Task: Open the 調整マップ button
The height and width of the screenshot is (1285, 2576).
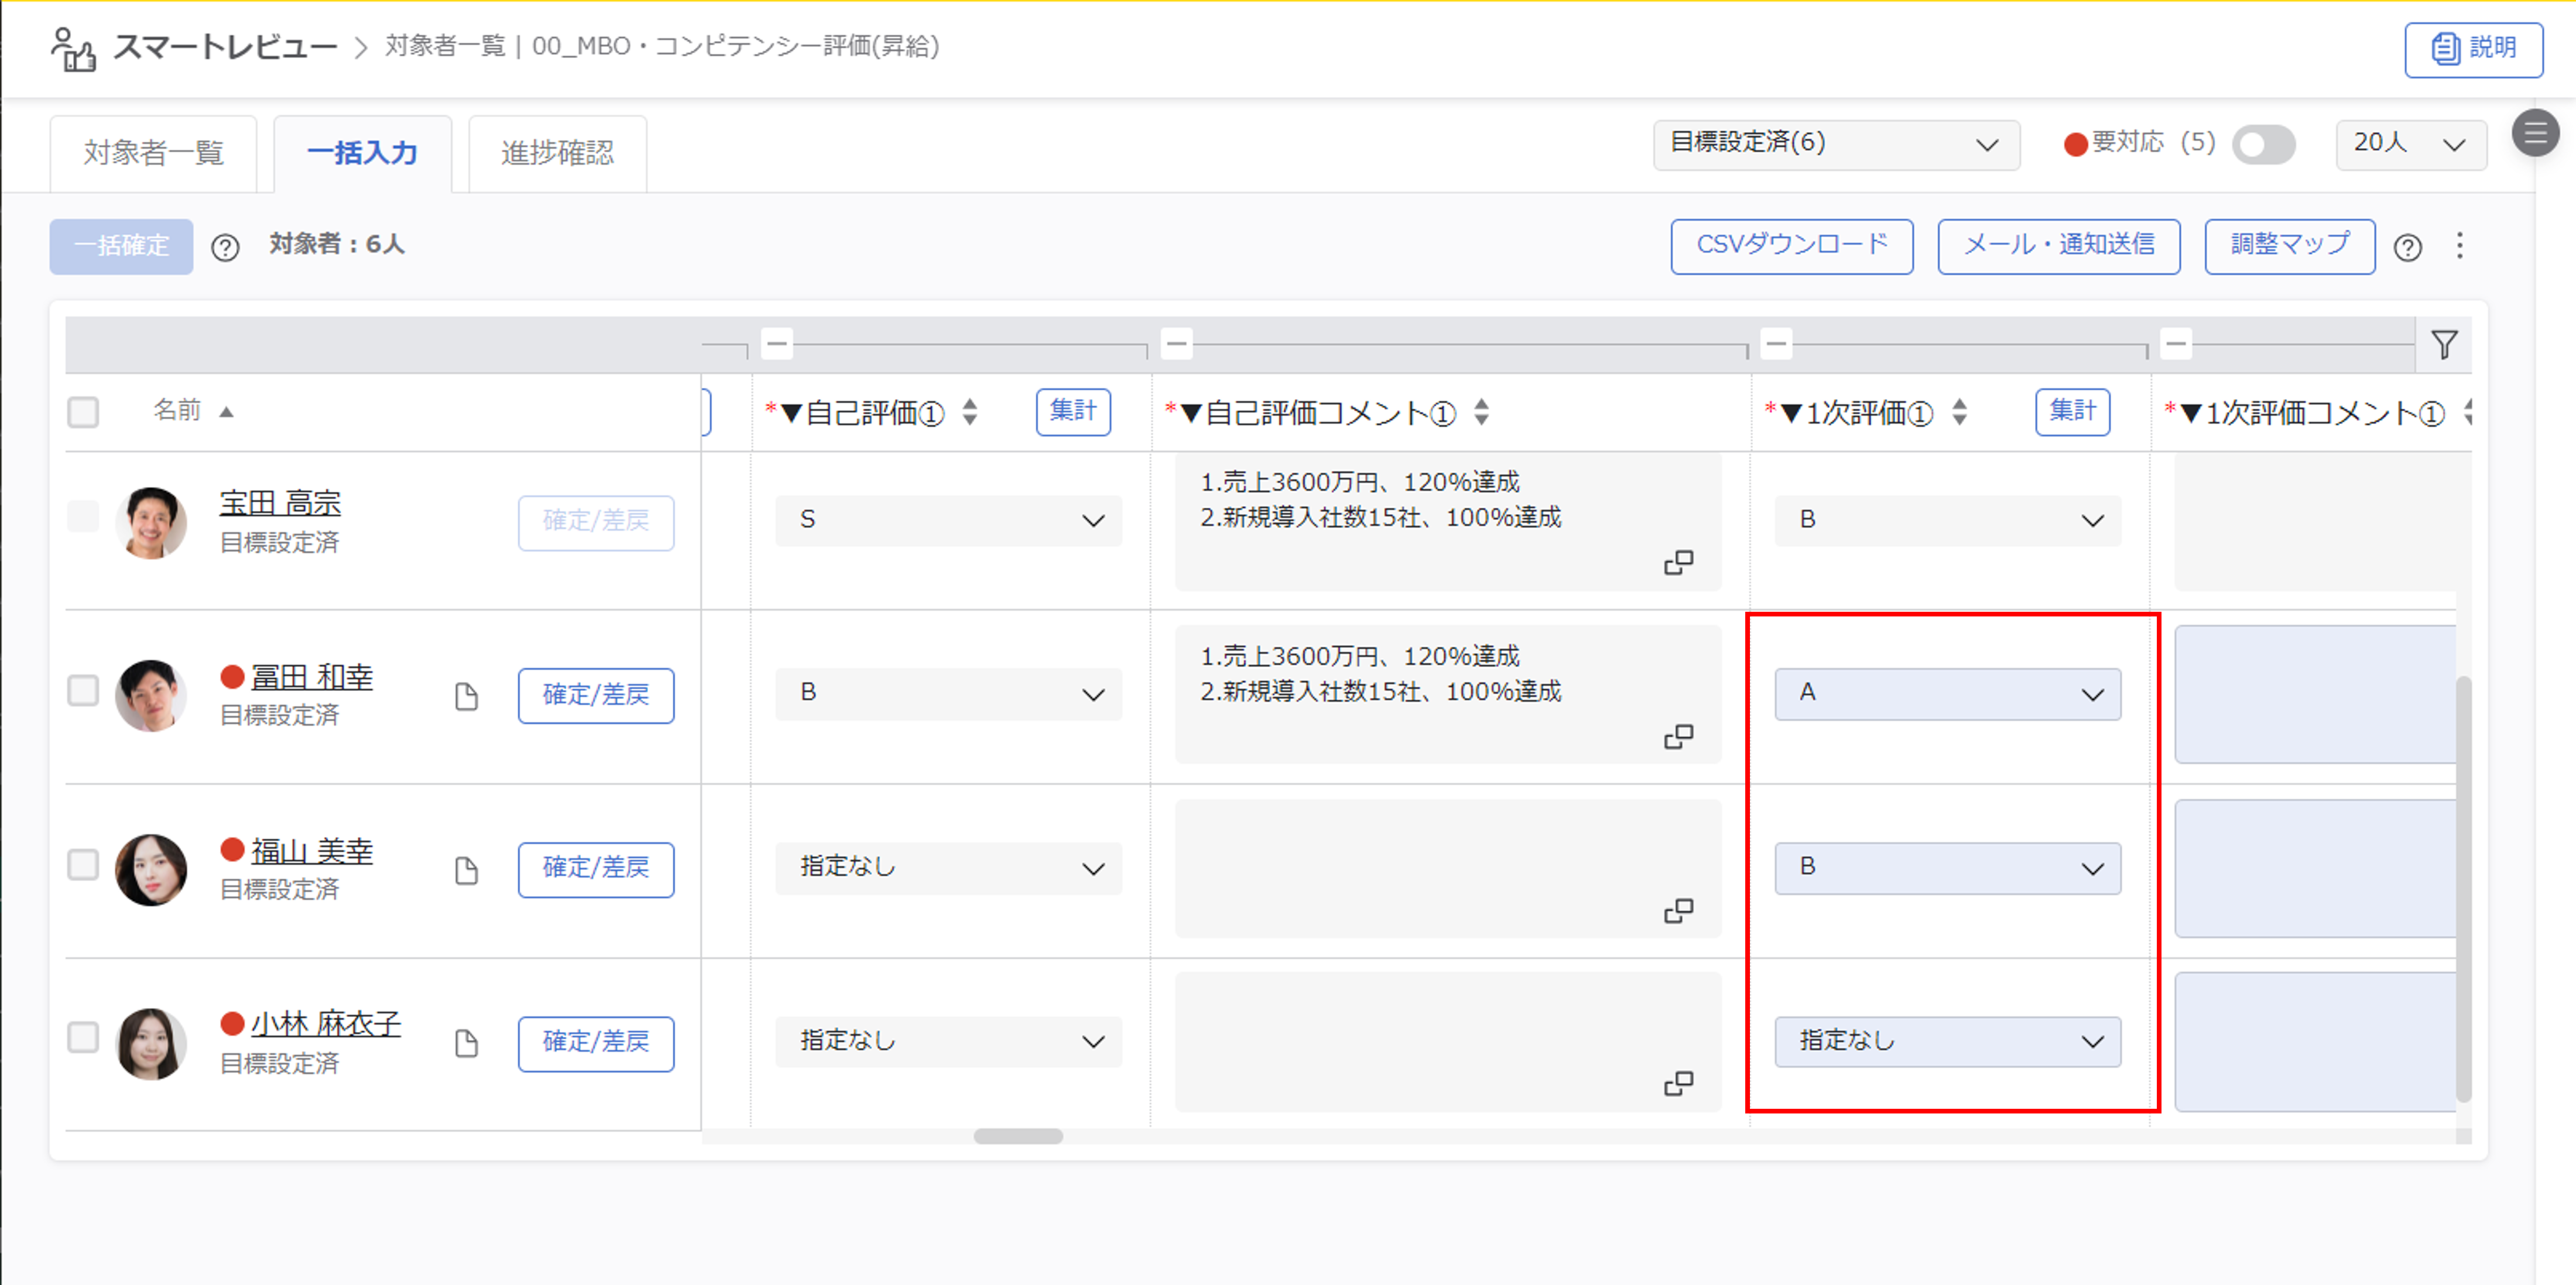Action: (2290, 247)
